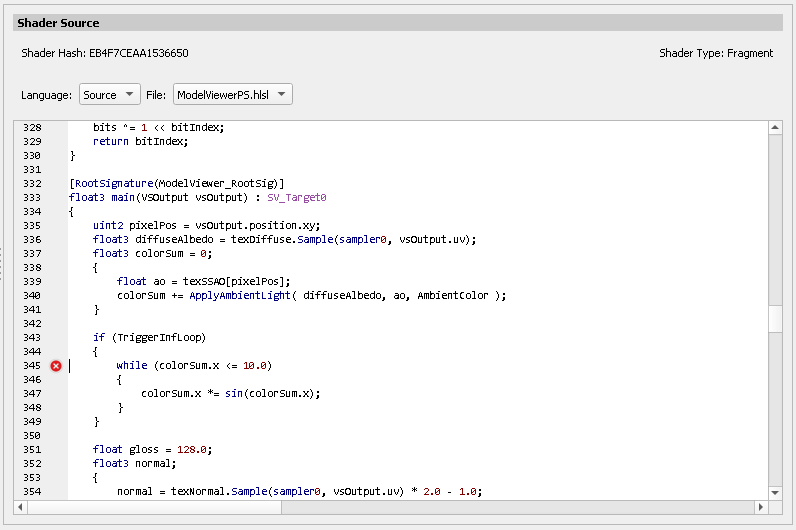Open the Language dropdown set to Source
This screenshot has width=796, height=530.
[x=110, y=95]
